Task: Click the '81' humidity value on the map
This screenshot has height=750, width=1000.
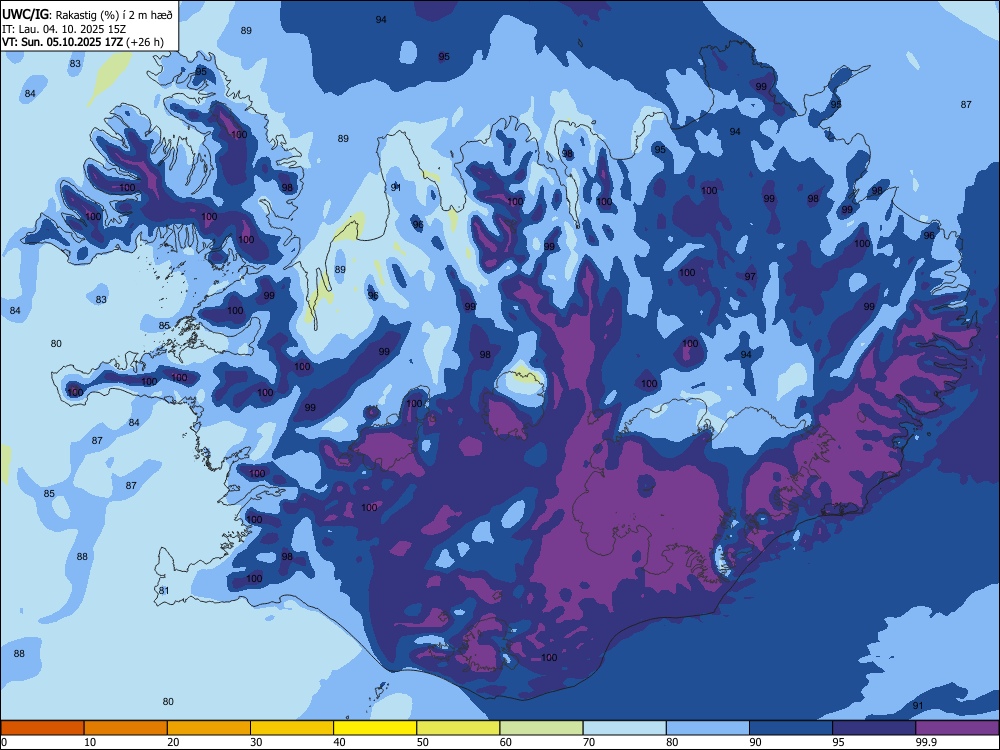Action: point(164,591)
